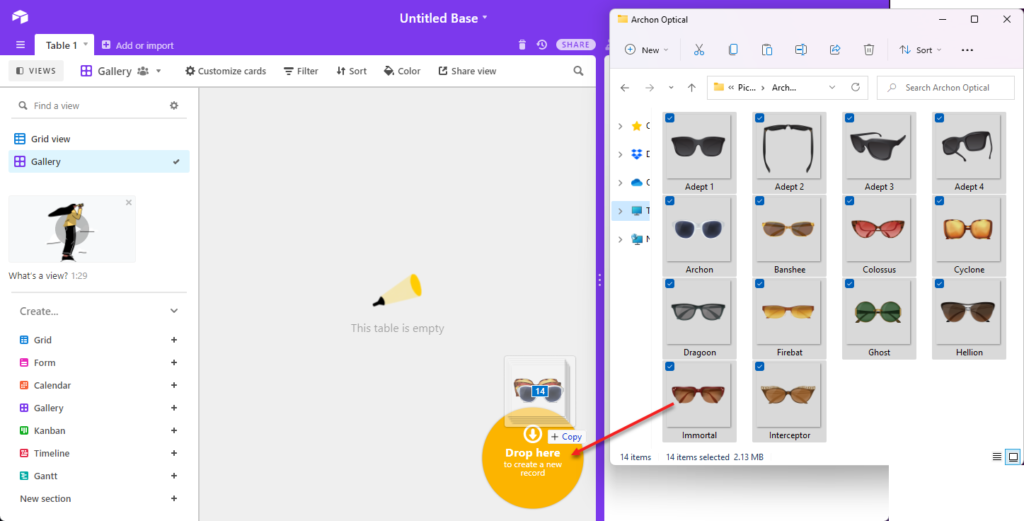This screenshot has height=521, width=1024.
Task: Refresh the Archon Optical folder
Action: click(x=855, y=87)
